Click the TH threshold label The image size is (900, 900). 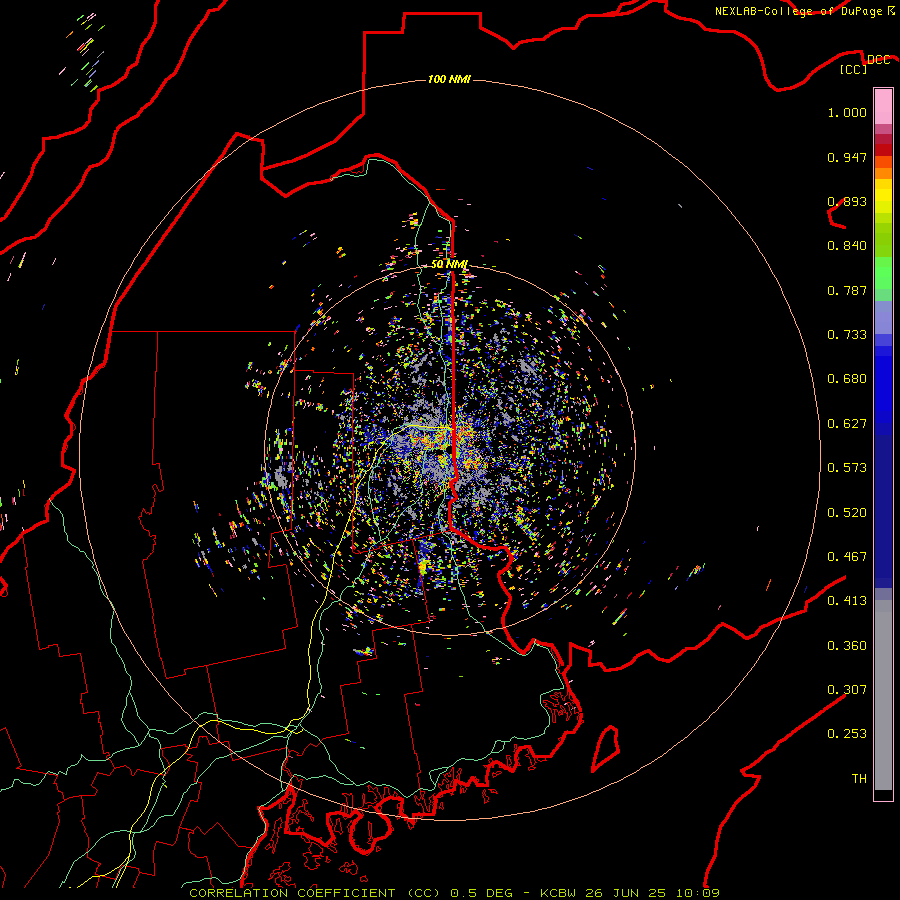[x=859, y=779]
